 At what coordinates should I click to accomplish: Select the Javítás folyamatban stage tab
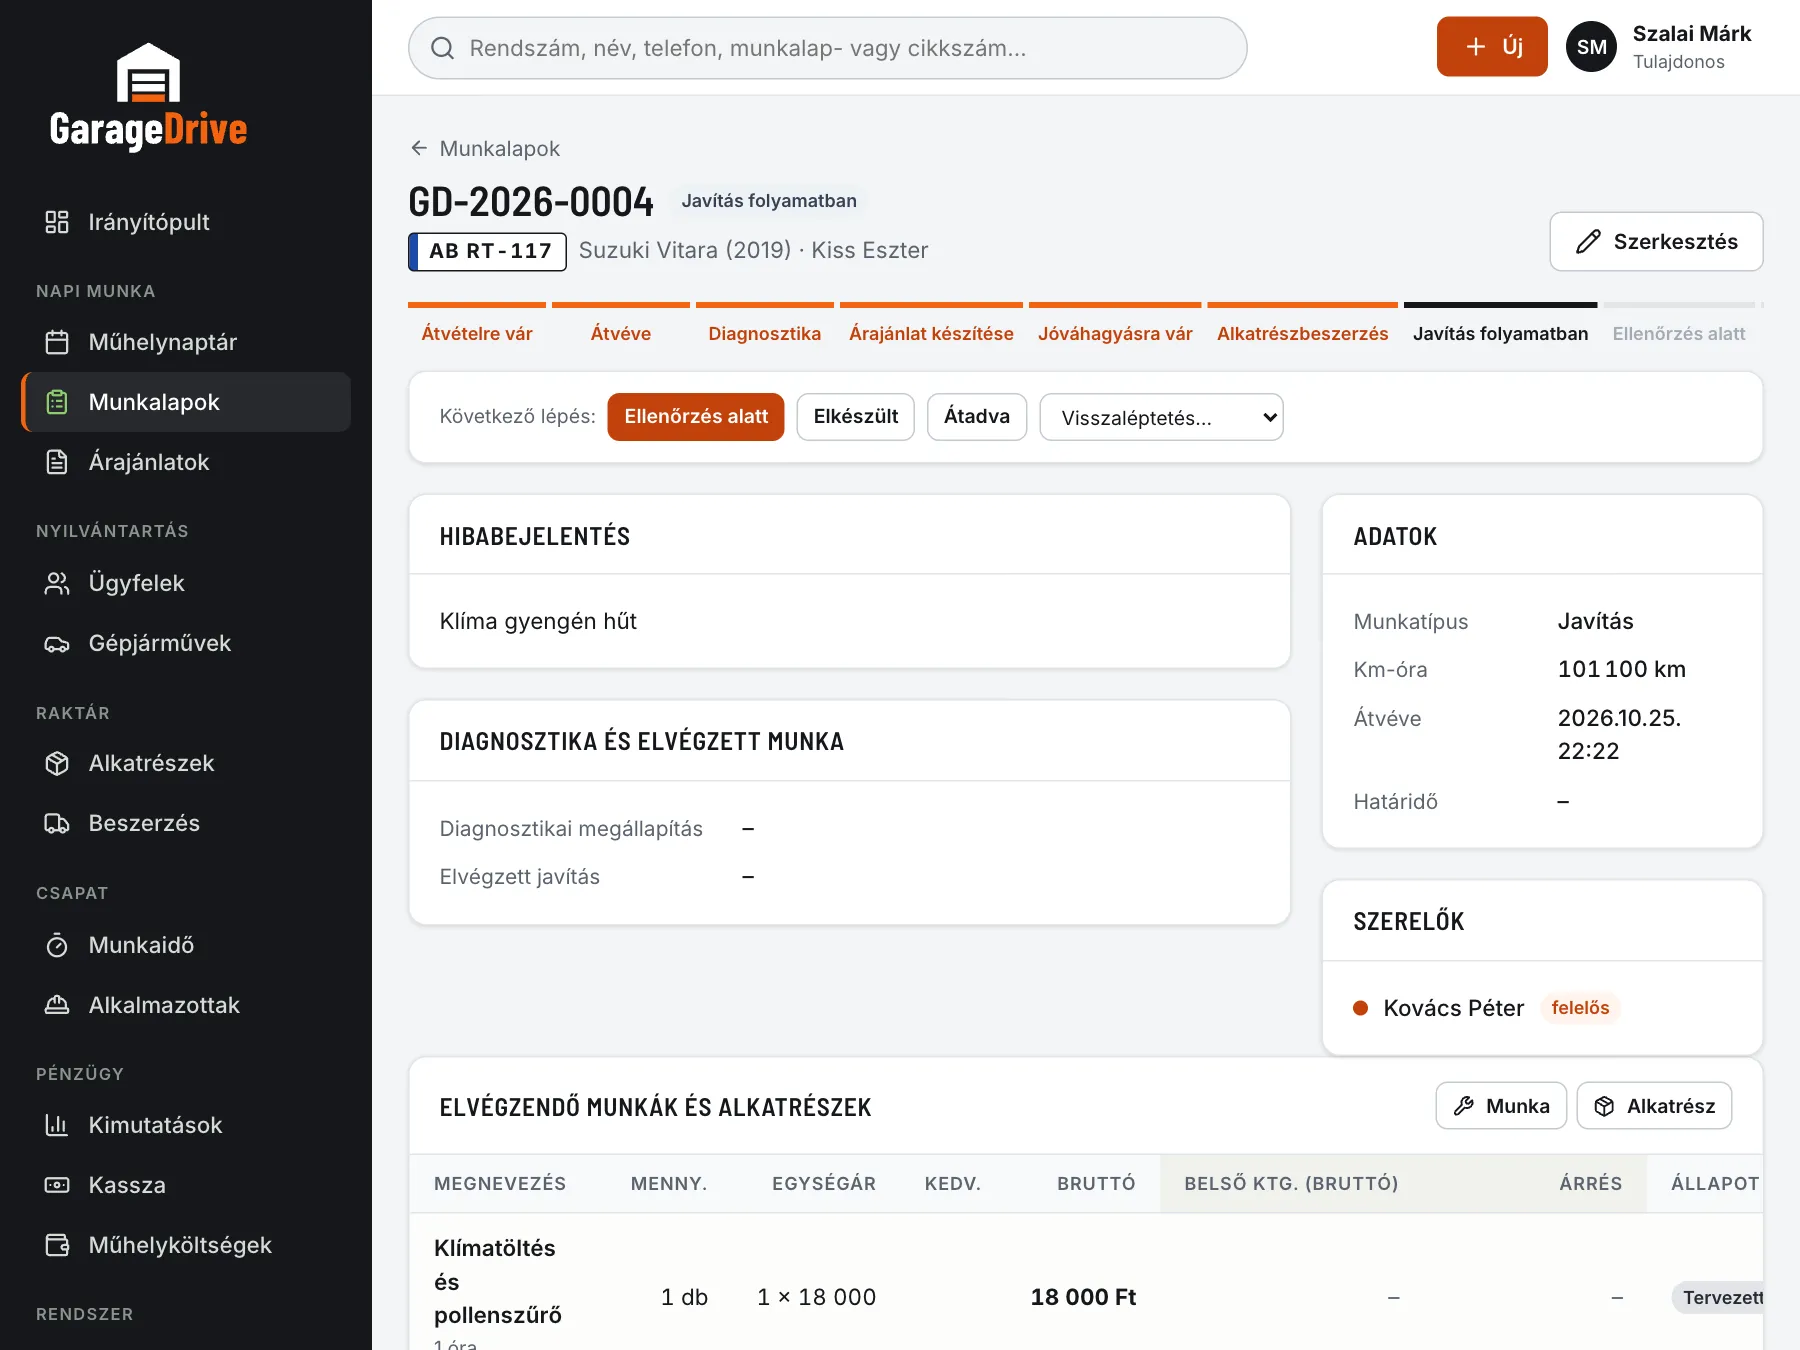(1500, 325)
